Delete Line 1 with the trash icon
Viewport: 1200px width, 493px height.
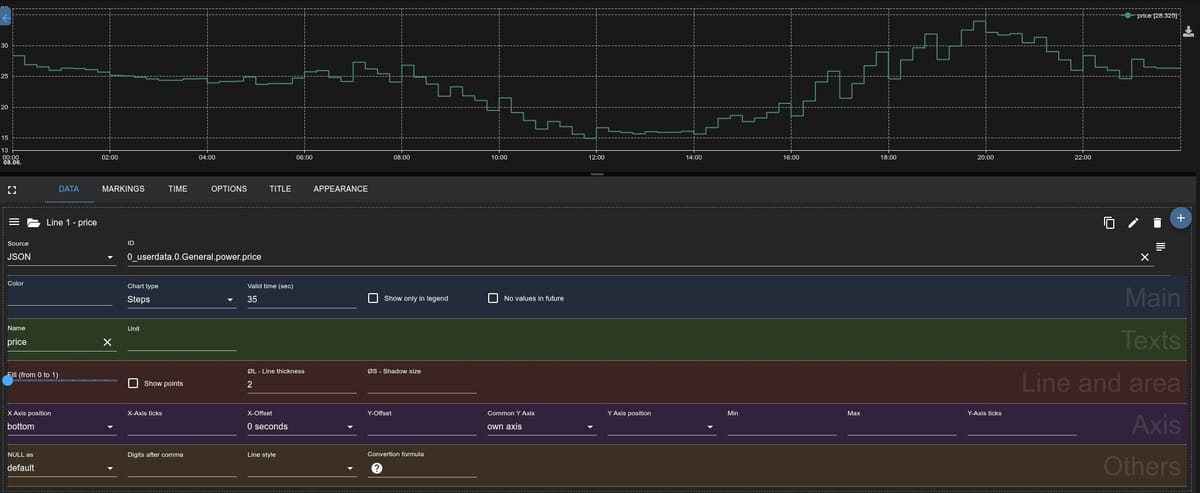pyautogui.click(x=1157, y=222)
